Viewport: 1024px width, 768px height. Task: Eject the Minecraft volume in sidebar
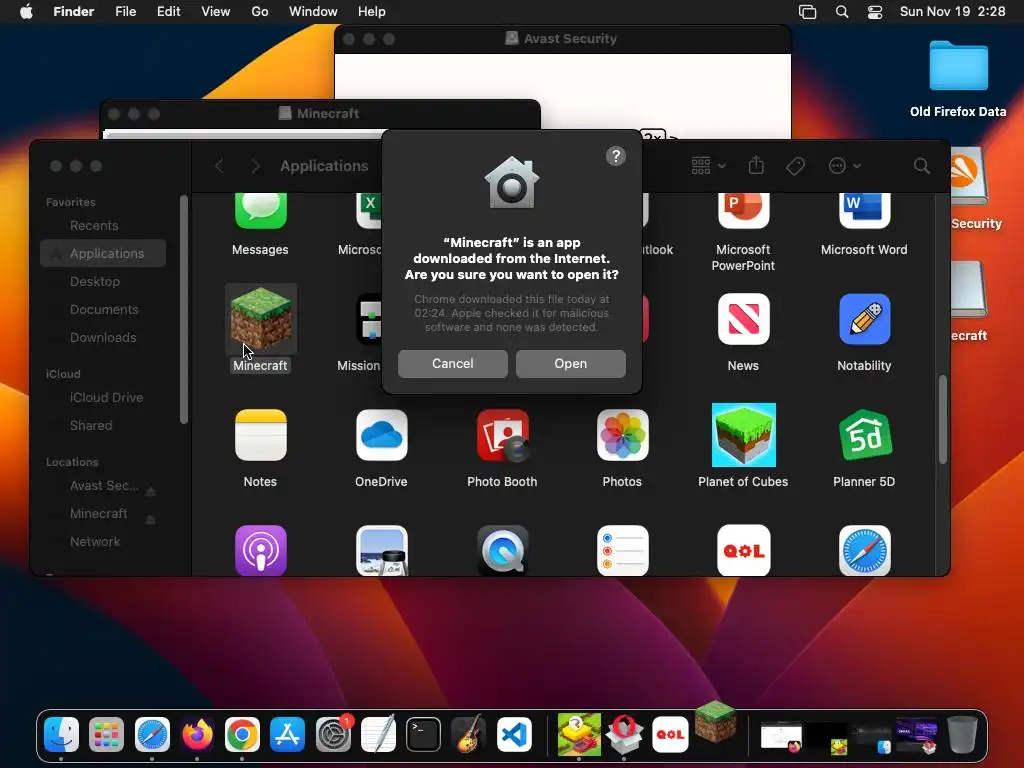[x=150, y=519]
